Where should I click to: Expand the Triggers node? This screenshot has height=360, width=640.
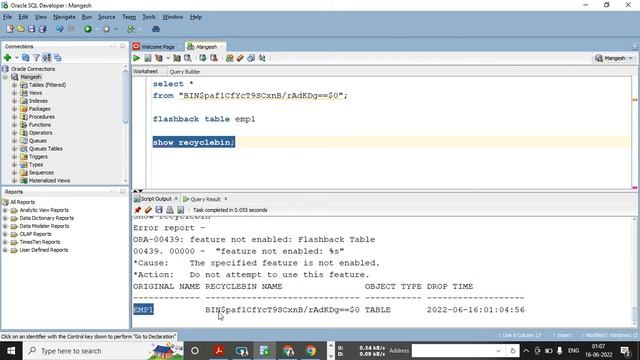click(x=14, y=157)
